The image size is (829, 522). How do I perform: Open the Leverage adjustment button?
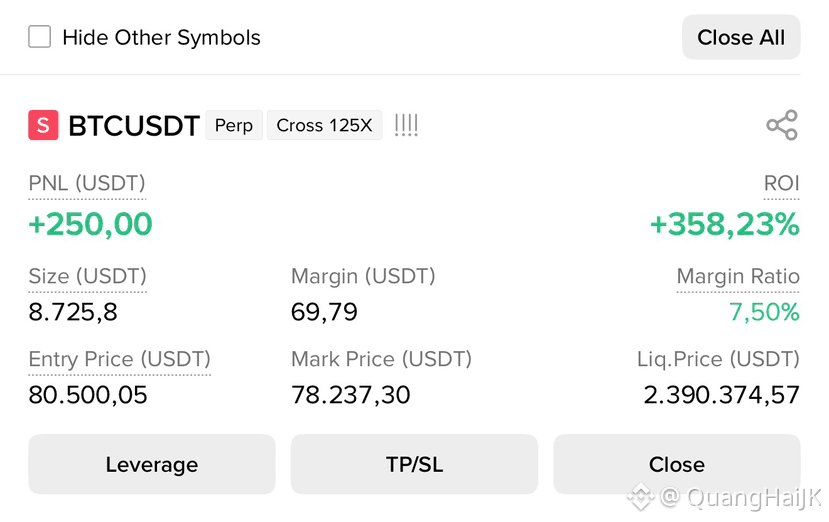[152, 464]
